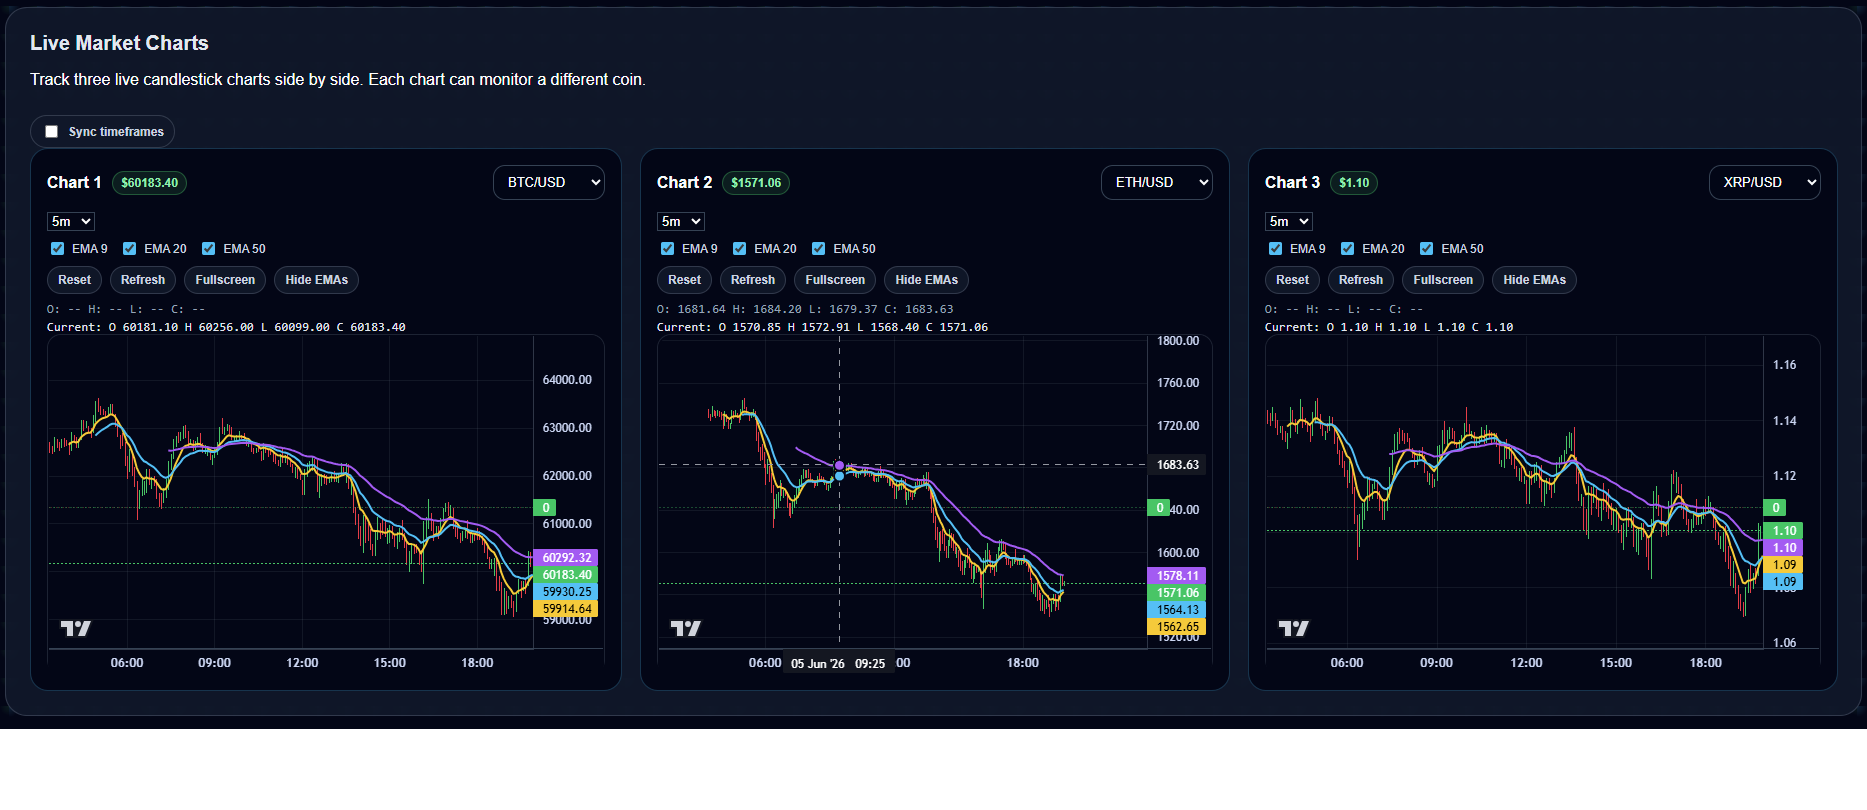Click crosshair price label 1683.63

pos(1177,465)
